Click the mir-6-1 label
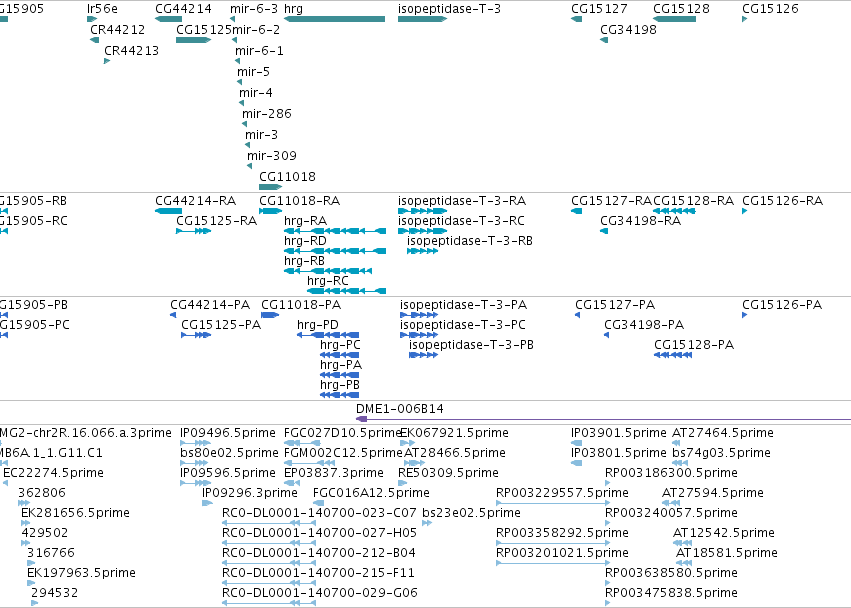 pos(259,50)
